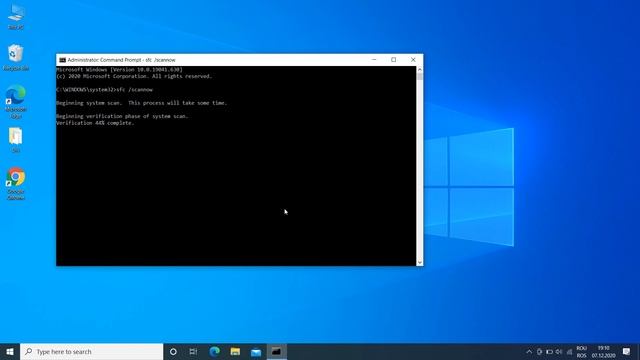Click the Command Prompt scrollbar thumb
640x360 pixels.
tap(420, 77)
